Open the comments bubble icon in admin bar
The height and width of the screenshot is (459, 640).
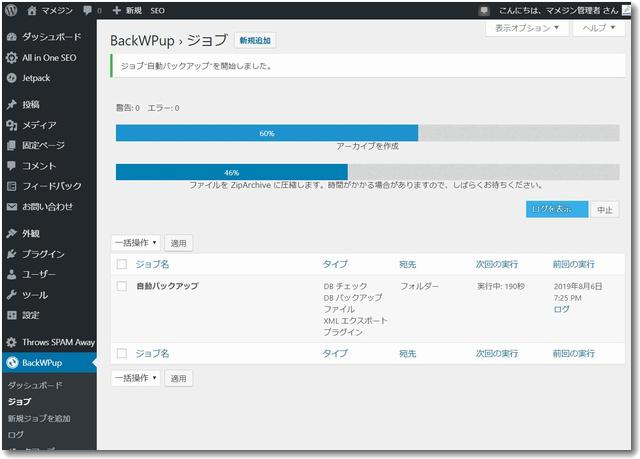point(87,9)
